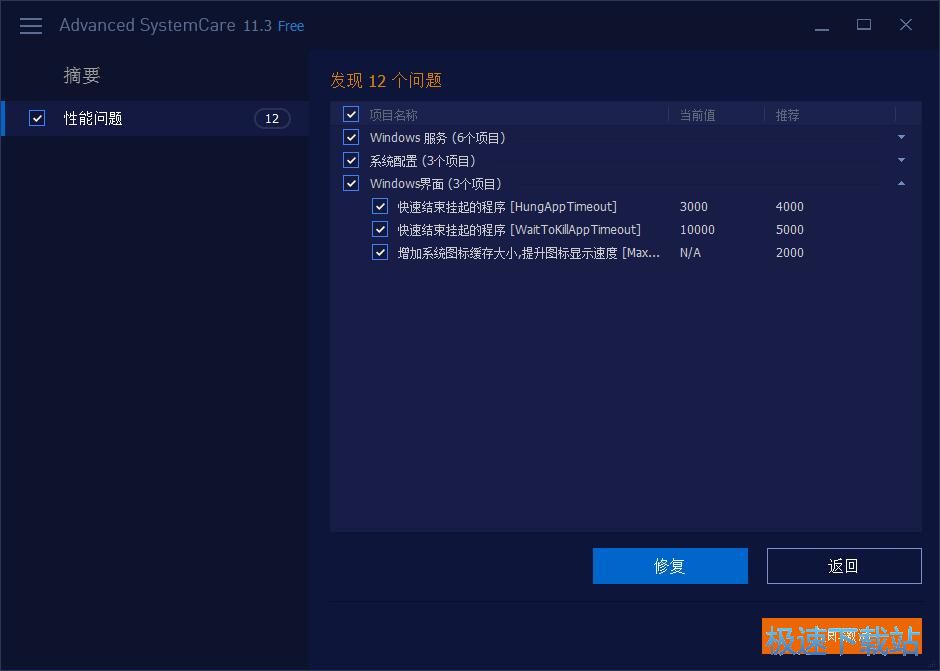Expand the 系统配置 group arrow
Image resolution: width=940 pixels, height=671 pixels.
901,160
